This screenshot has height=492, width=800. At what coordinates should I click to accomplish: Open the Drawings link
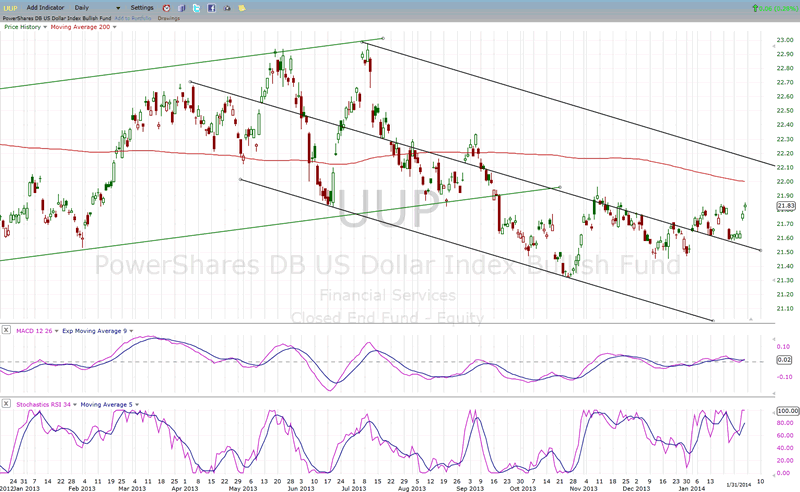(x=168, y=18)
